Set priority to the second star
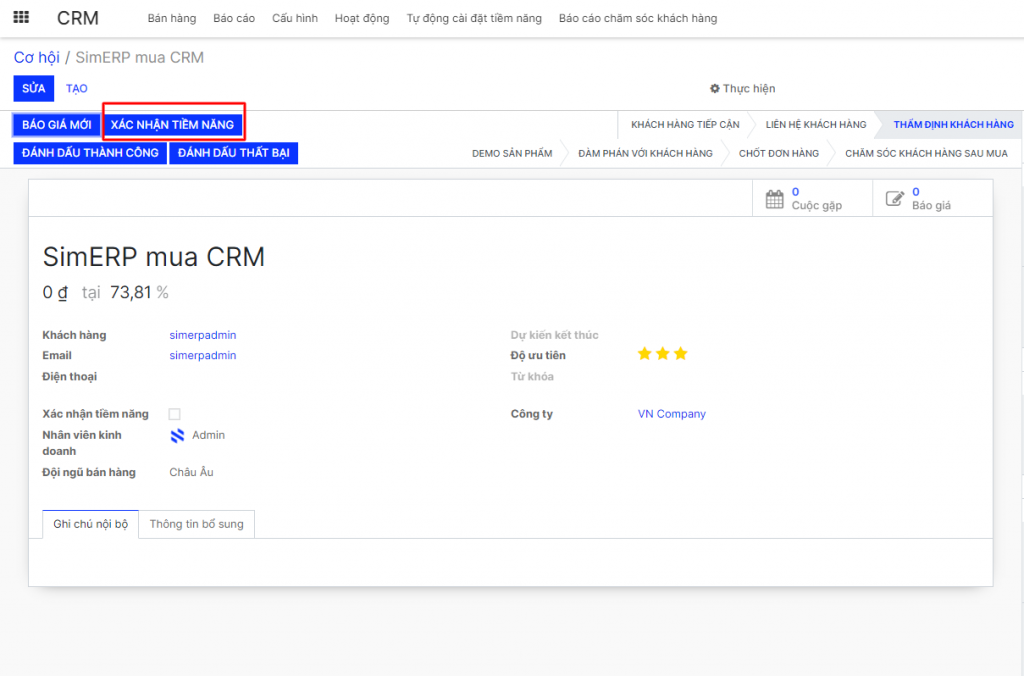1024x676 pixels. click(x=663, y=354)
